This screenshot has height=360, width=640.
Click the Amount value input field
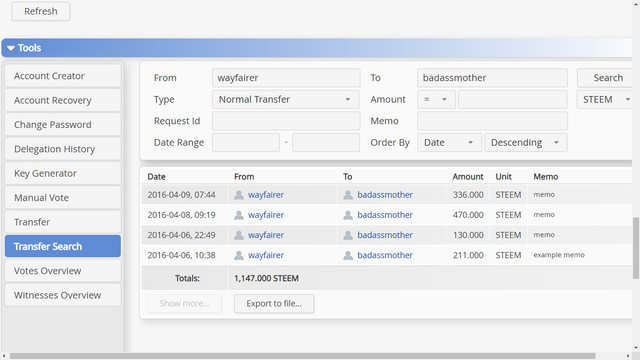(x=513, y=99)
